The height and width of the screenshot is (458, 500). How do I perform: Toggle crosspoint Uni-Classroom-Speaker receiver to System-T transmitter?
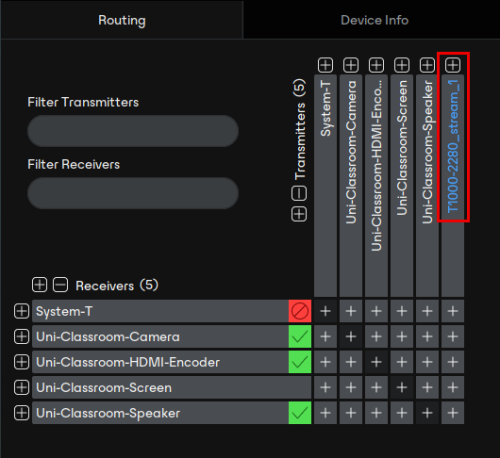coord(325,413)
